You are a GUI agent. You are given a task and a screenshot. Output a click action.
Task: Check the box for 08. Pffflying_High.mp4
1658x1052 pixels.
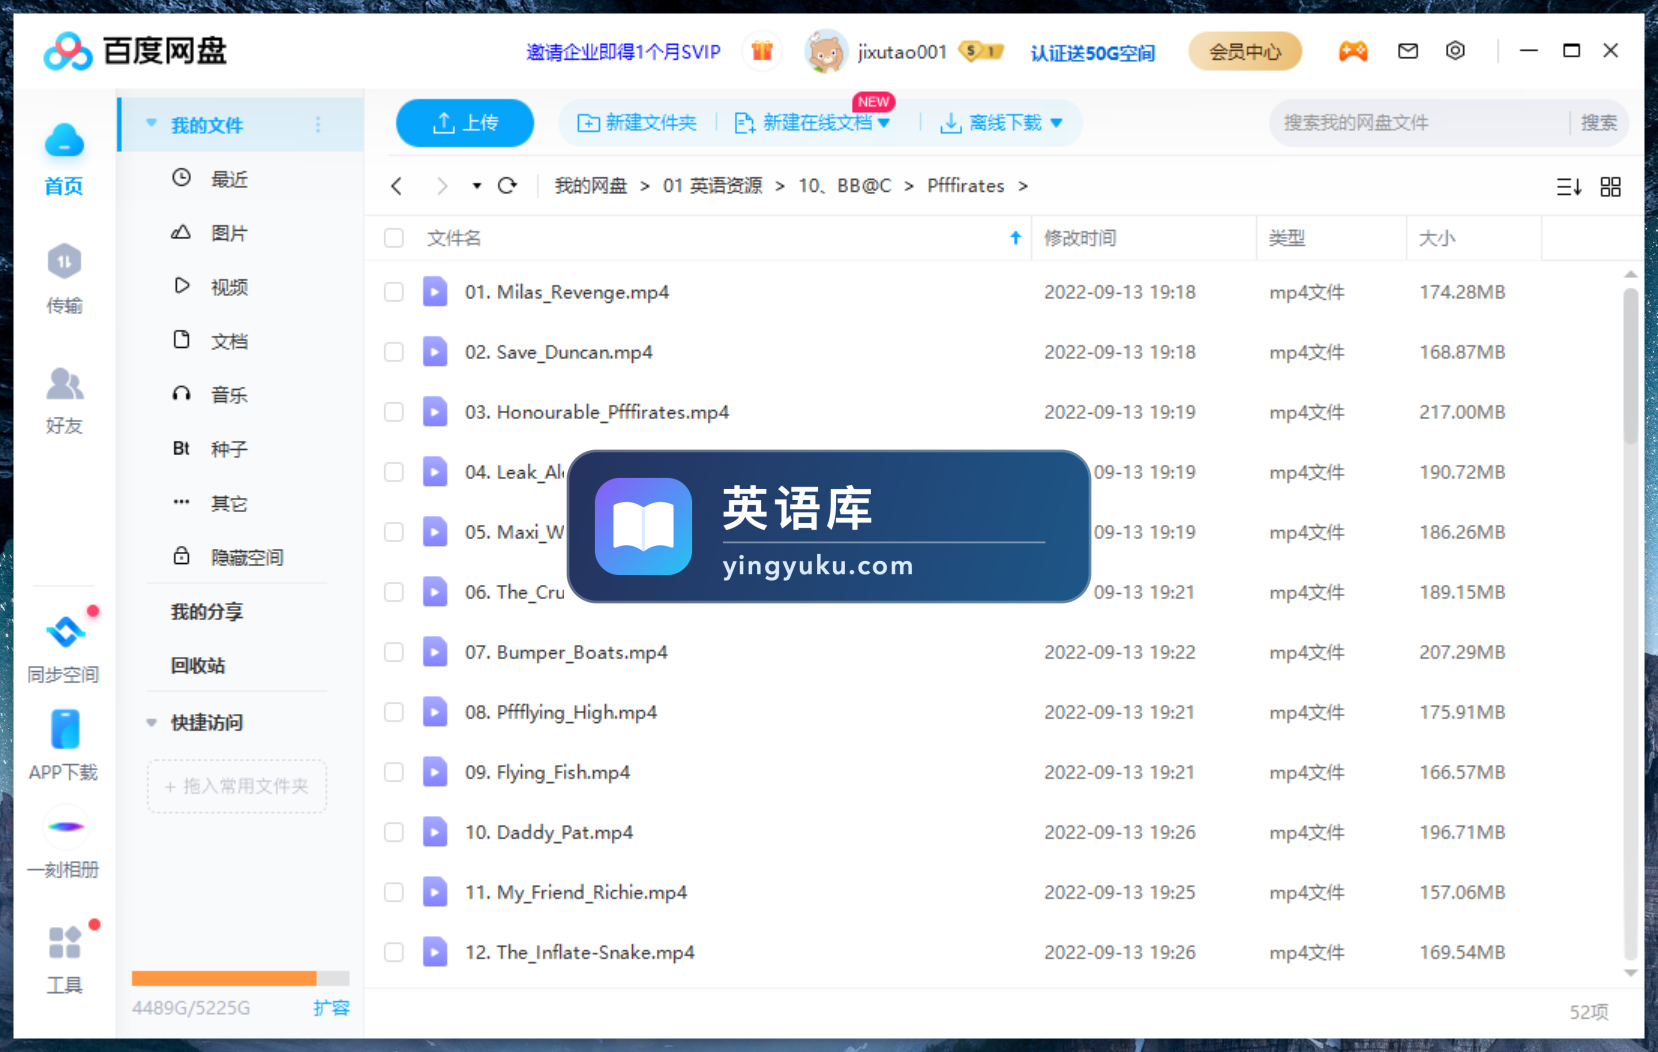point(394,712)
